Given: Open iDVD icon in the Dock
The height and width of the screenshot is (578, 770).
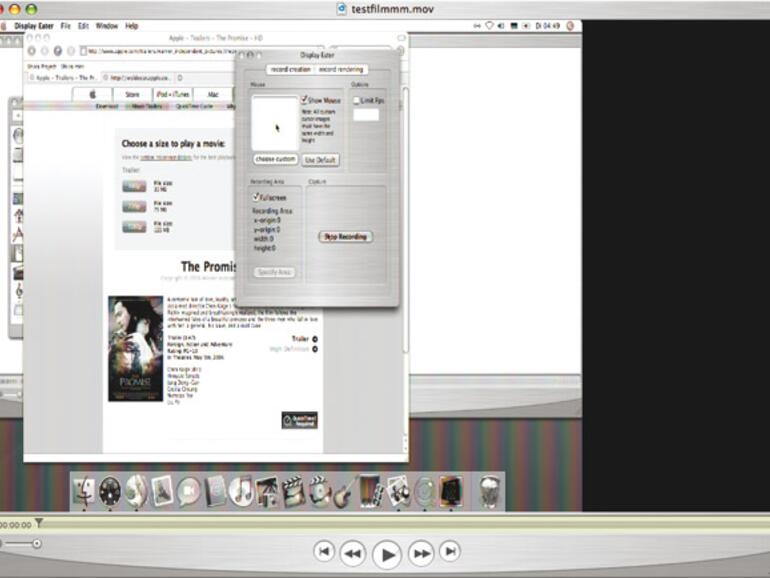Looking at the screenshot, I should [x=319, y=491].
